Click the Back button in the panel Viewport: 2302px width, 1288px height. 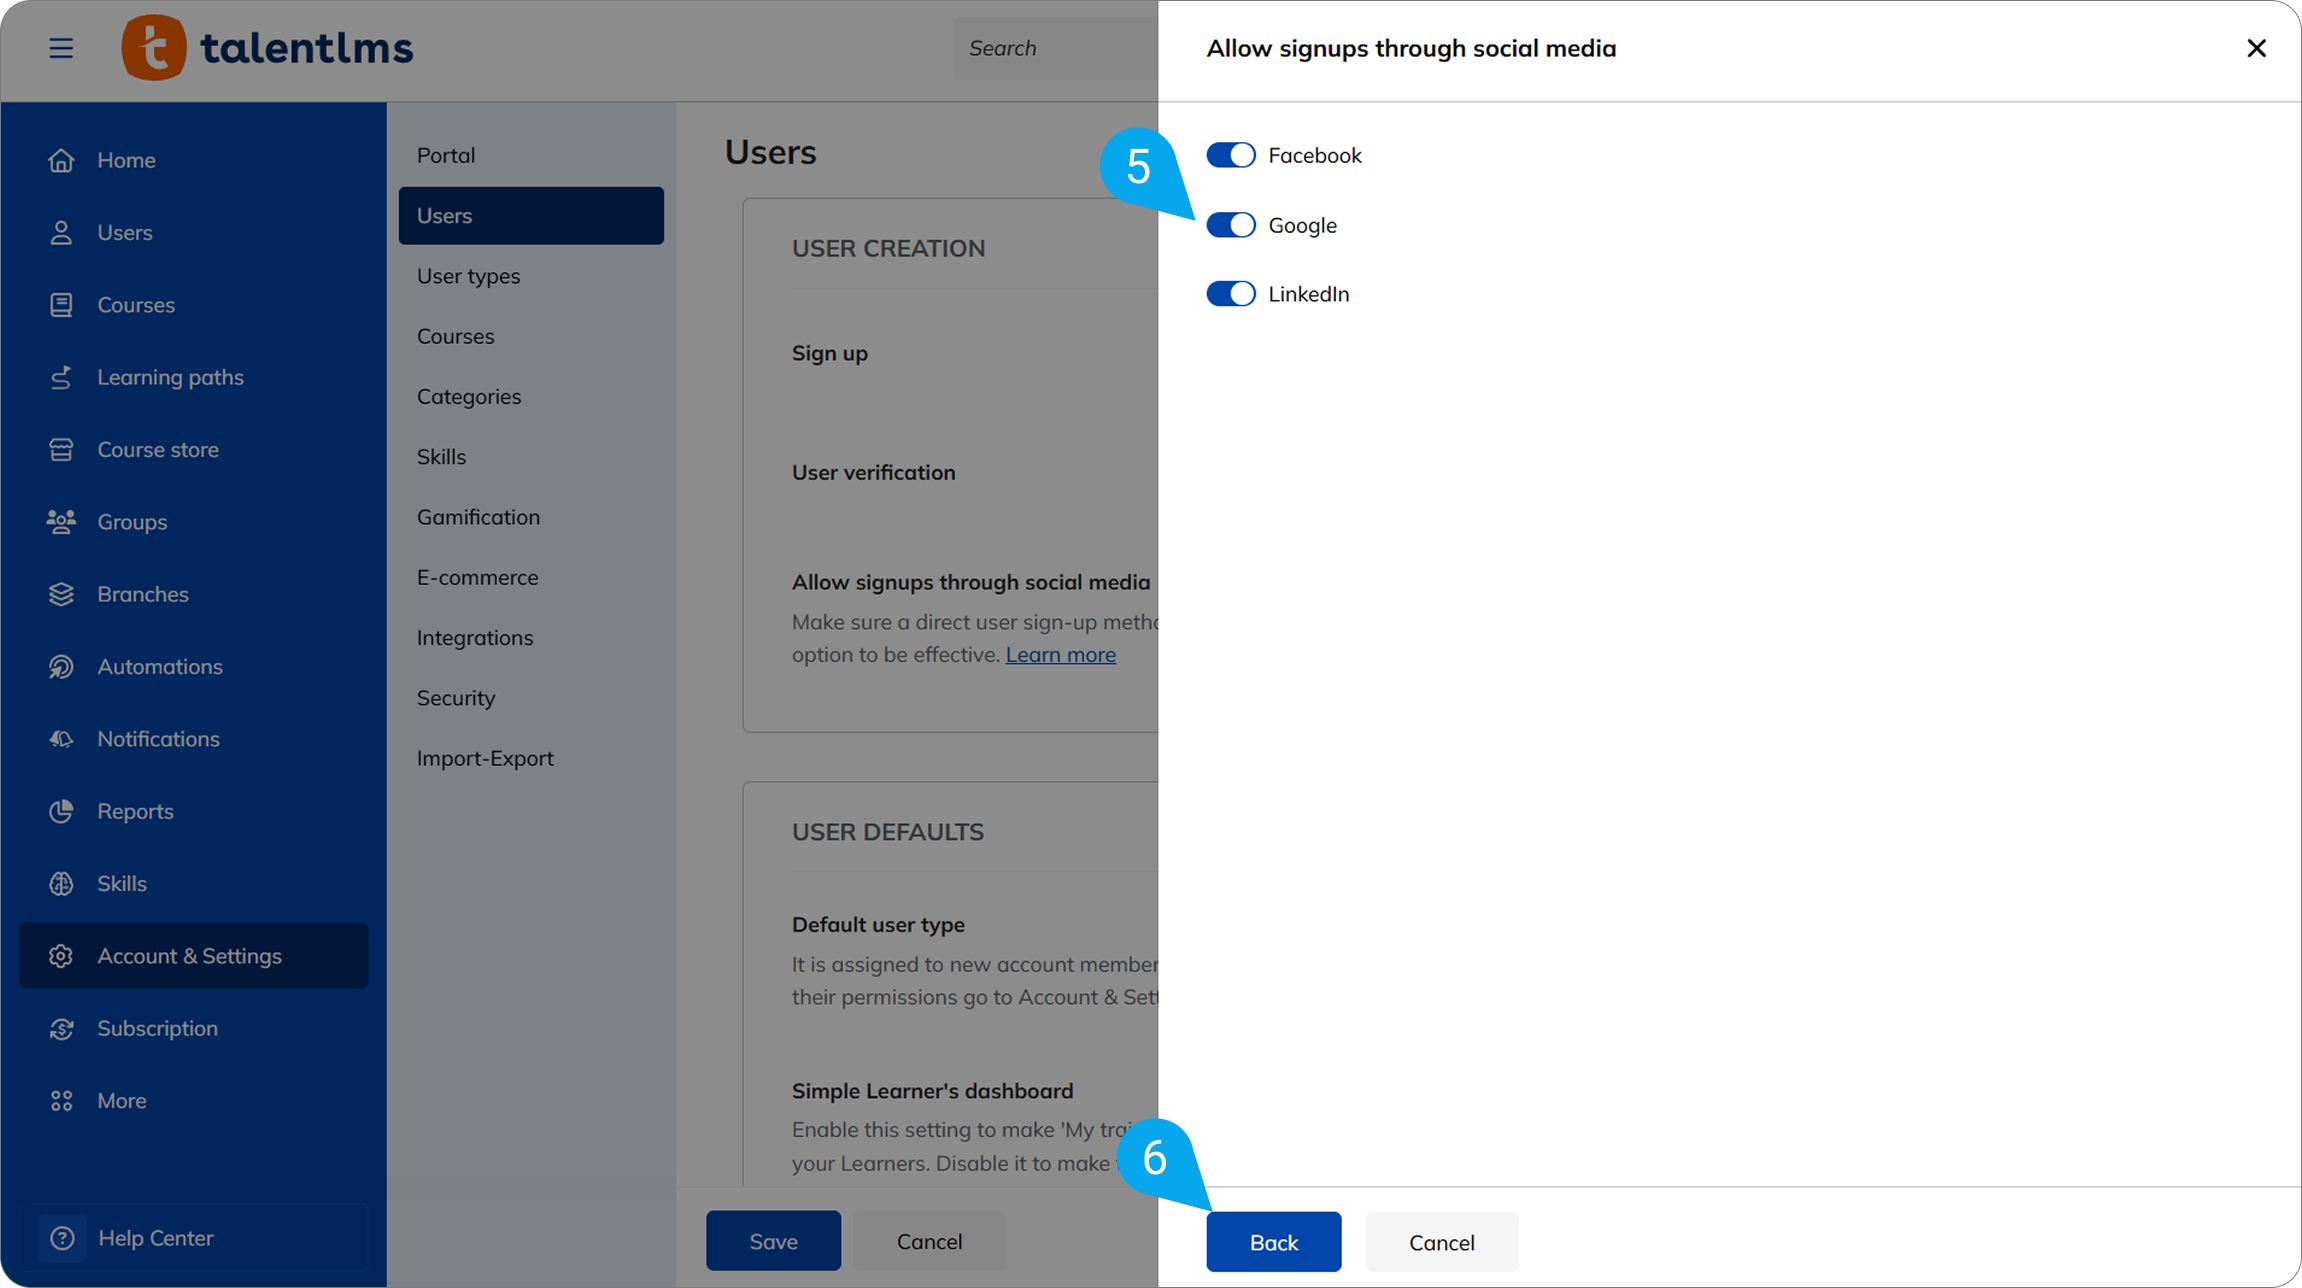[x=1273, y=1242]
